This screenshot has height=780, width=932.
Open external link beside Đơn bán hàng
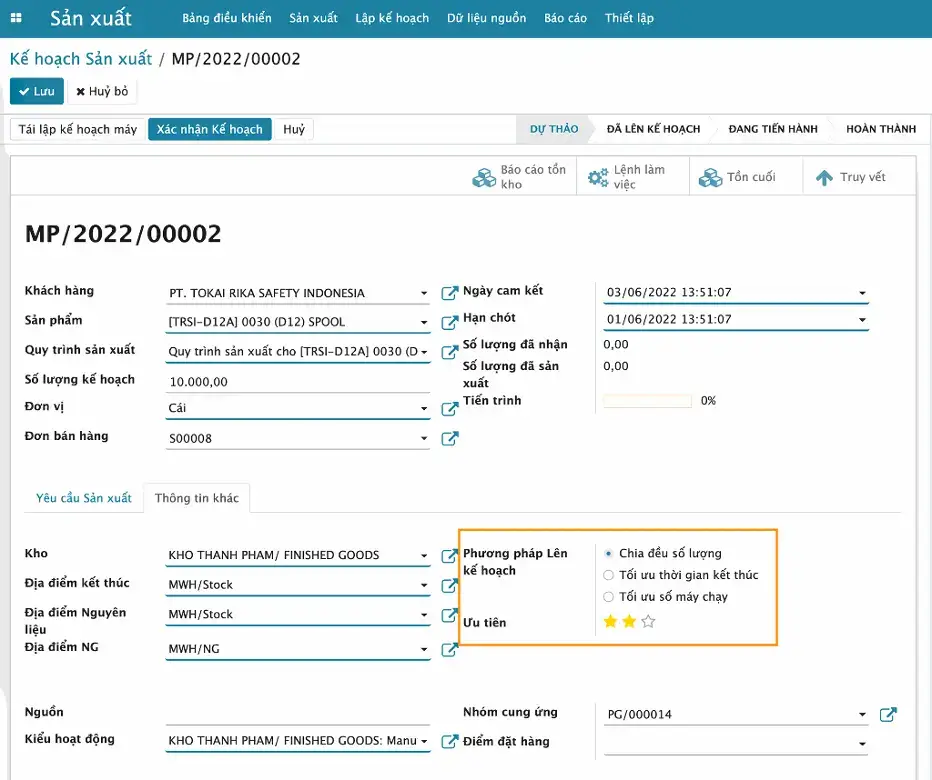450,438
